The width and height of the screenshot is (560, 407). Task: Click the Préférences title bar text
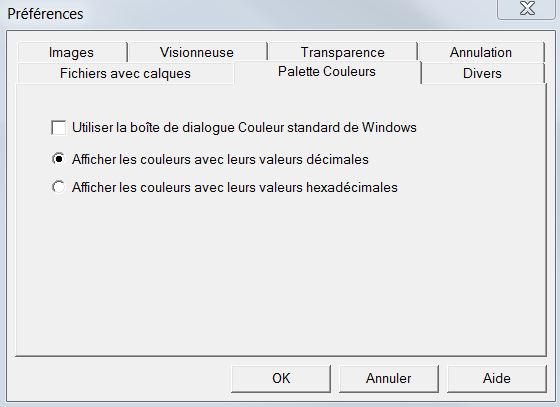tap(45, 14)
